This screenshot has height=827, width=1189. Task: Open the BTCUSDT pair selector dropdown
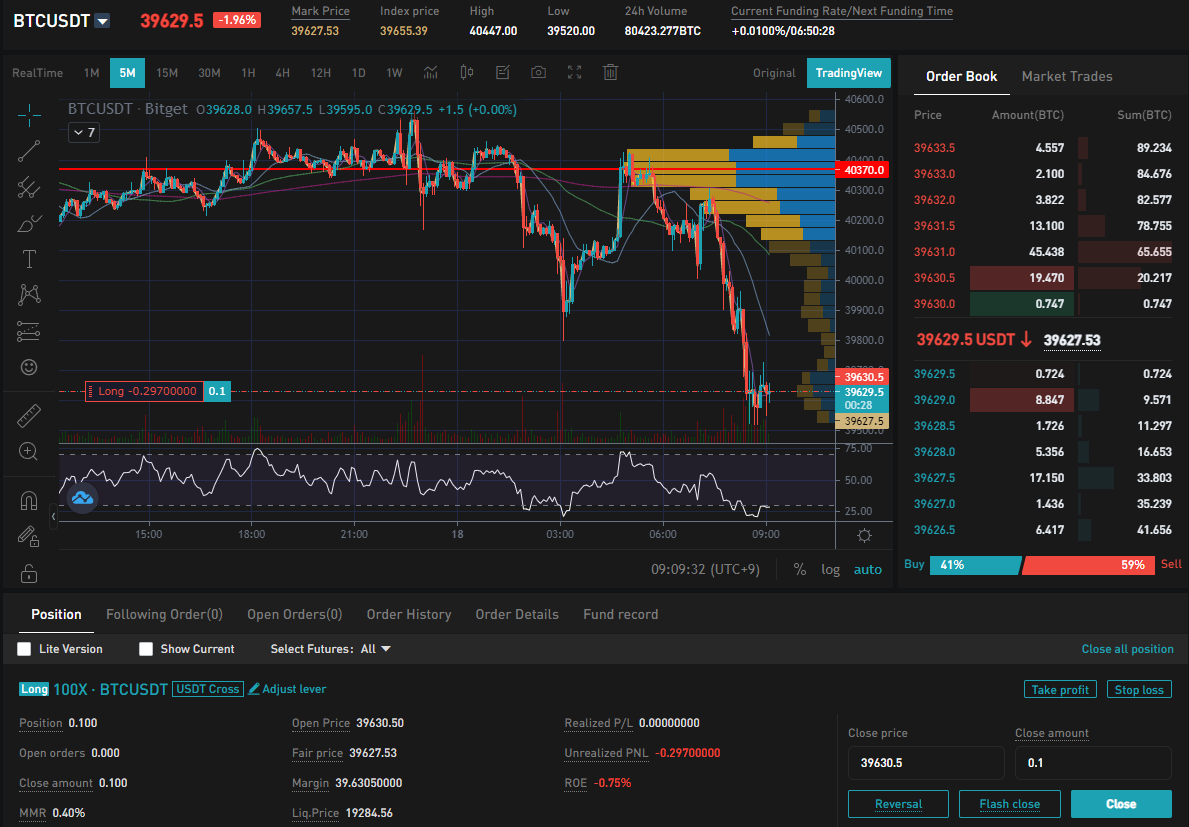[102, 22]
